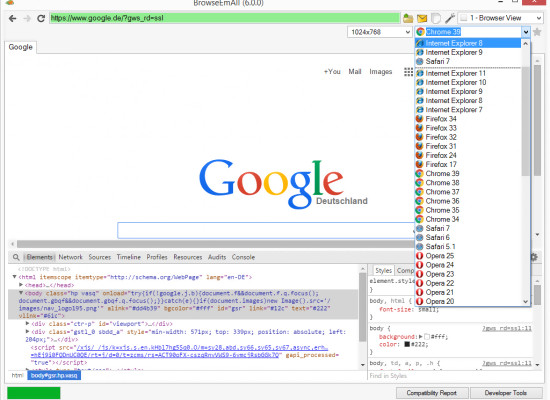550x400 pixels.
Task: Pick Opera 23 from browser list
Action: click(468, 274)
